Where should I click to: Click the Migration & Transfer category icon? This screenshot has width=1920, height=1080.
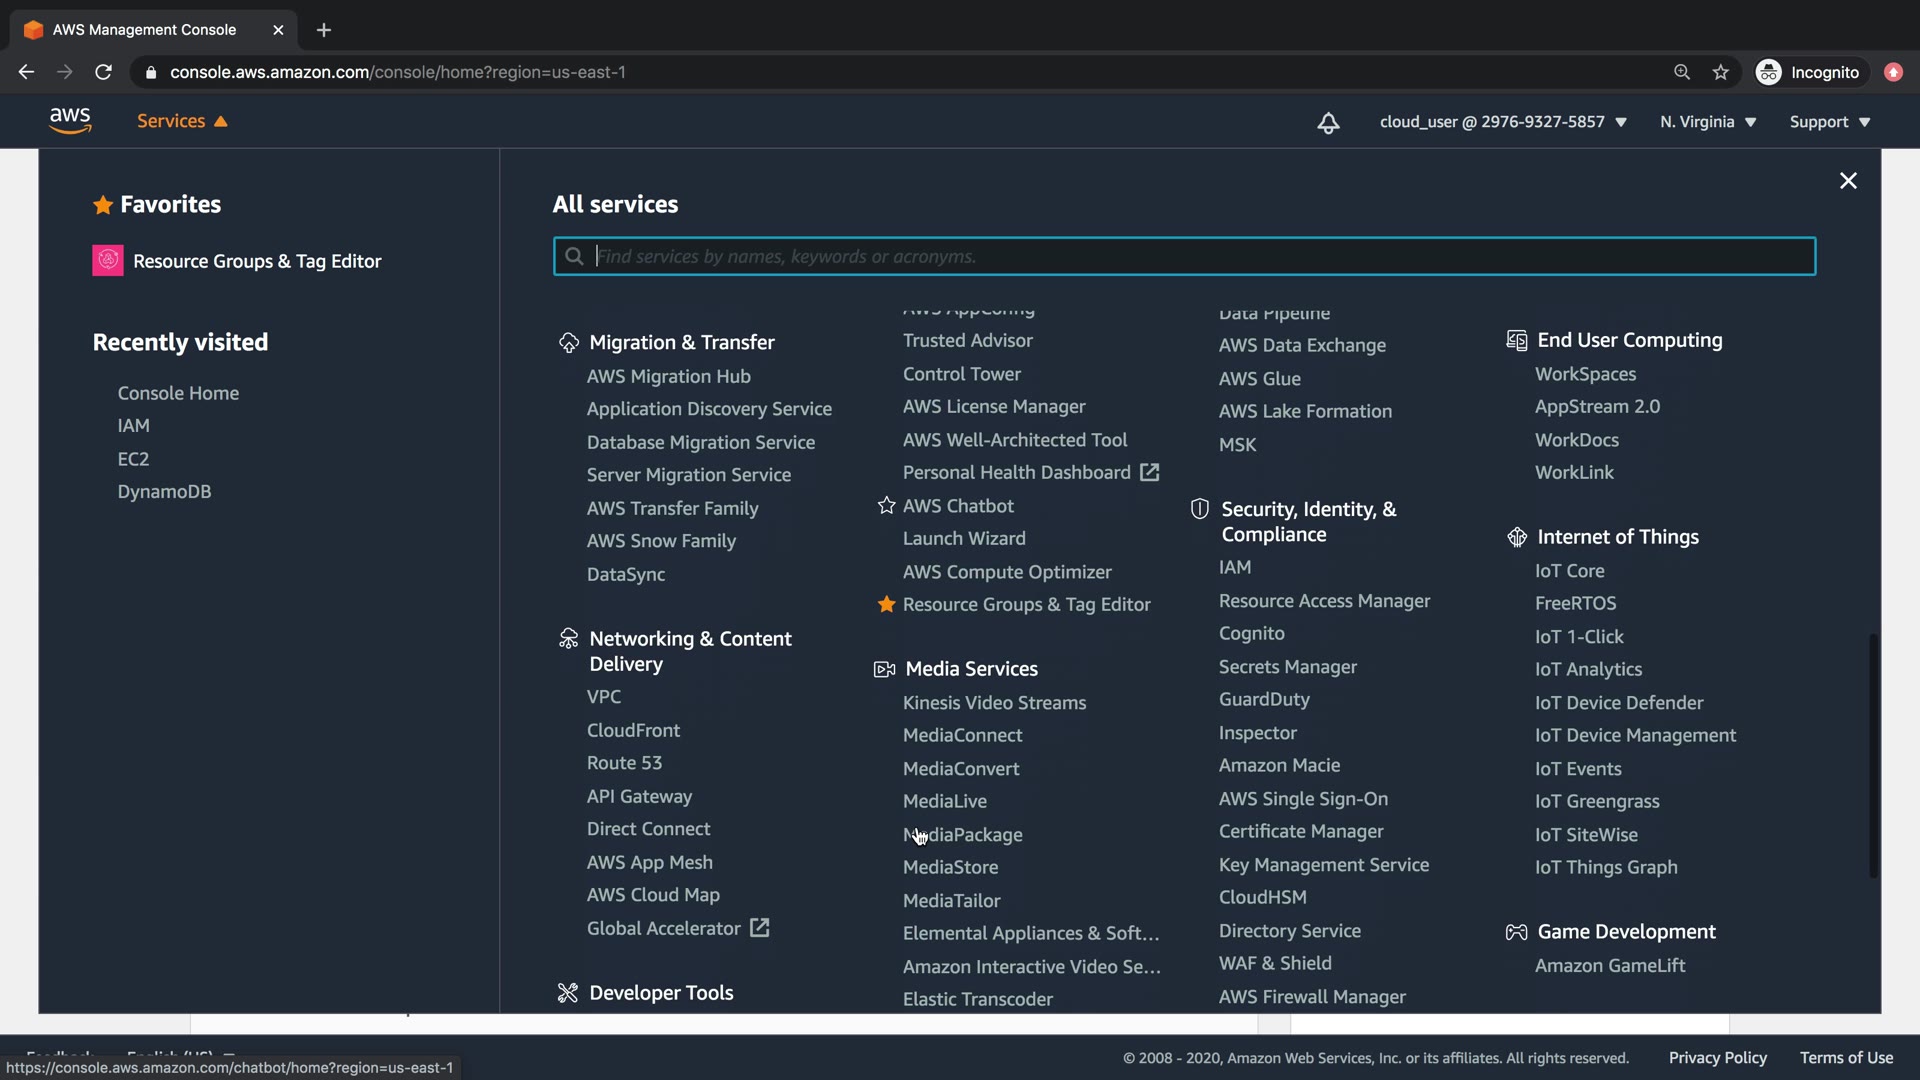point(568,343)
